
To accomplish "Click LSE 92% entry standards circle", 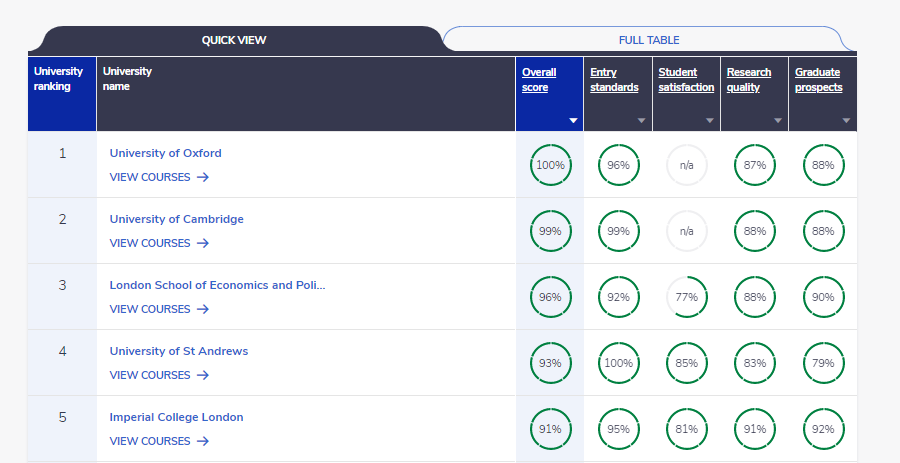I will [x=619, y=297].
